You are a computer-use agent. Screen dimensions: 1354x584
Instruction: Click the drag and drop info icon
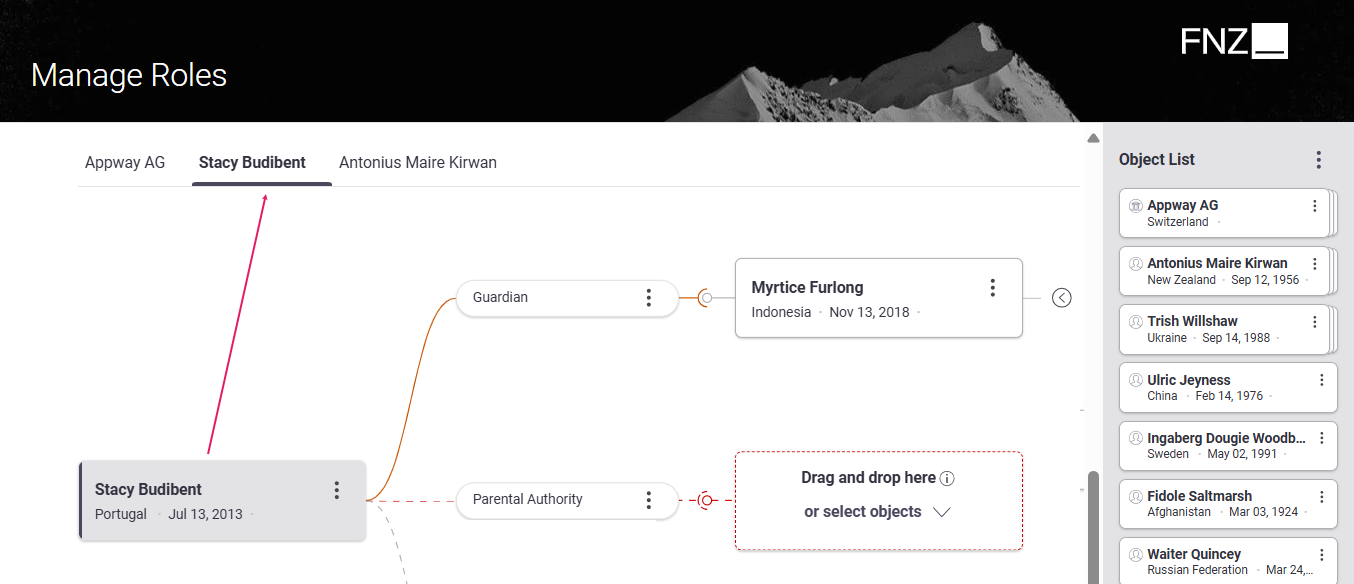(x=947, y=478)
